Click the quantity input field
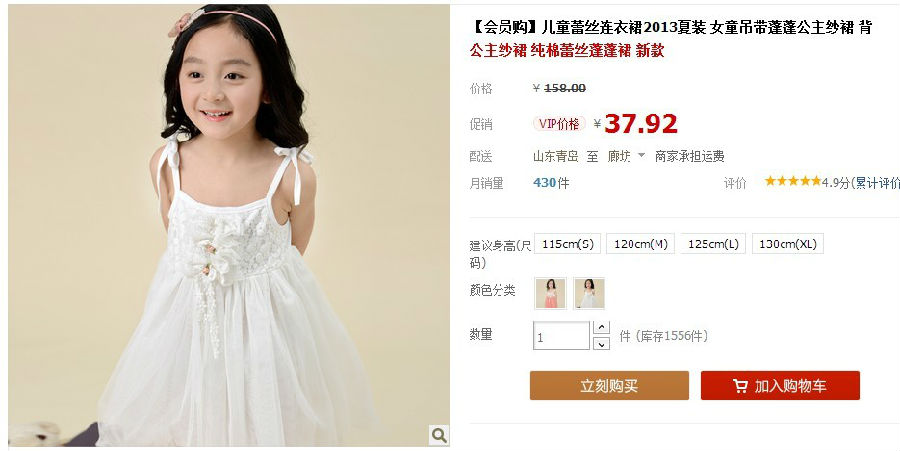Image resolution: width=900 pixels, height=451 pixels. coord(561,336)
